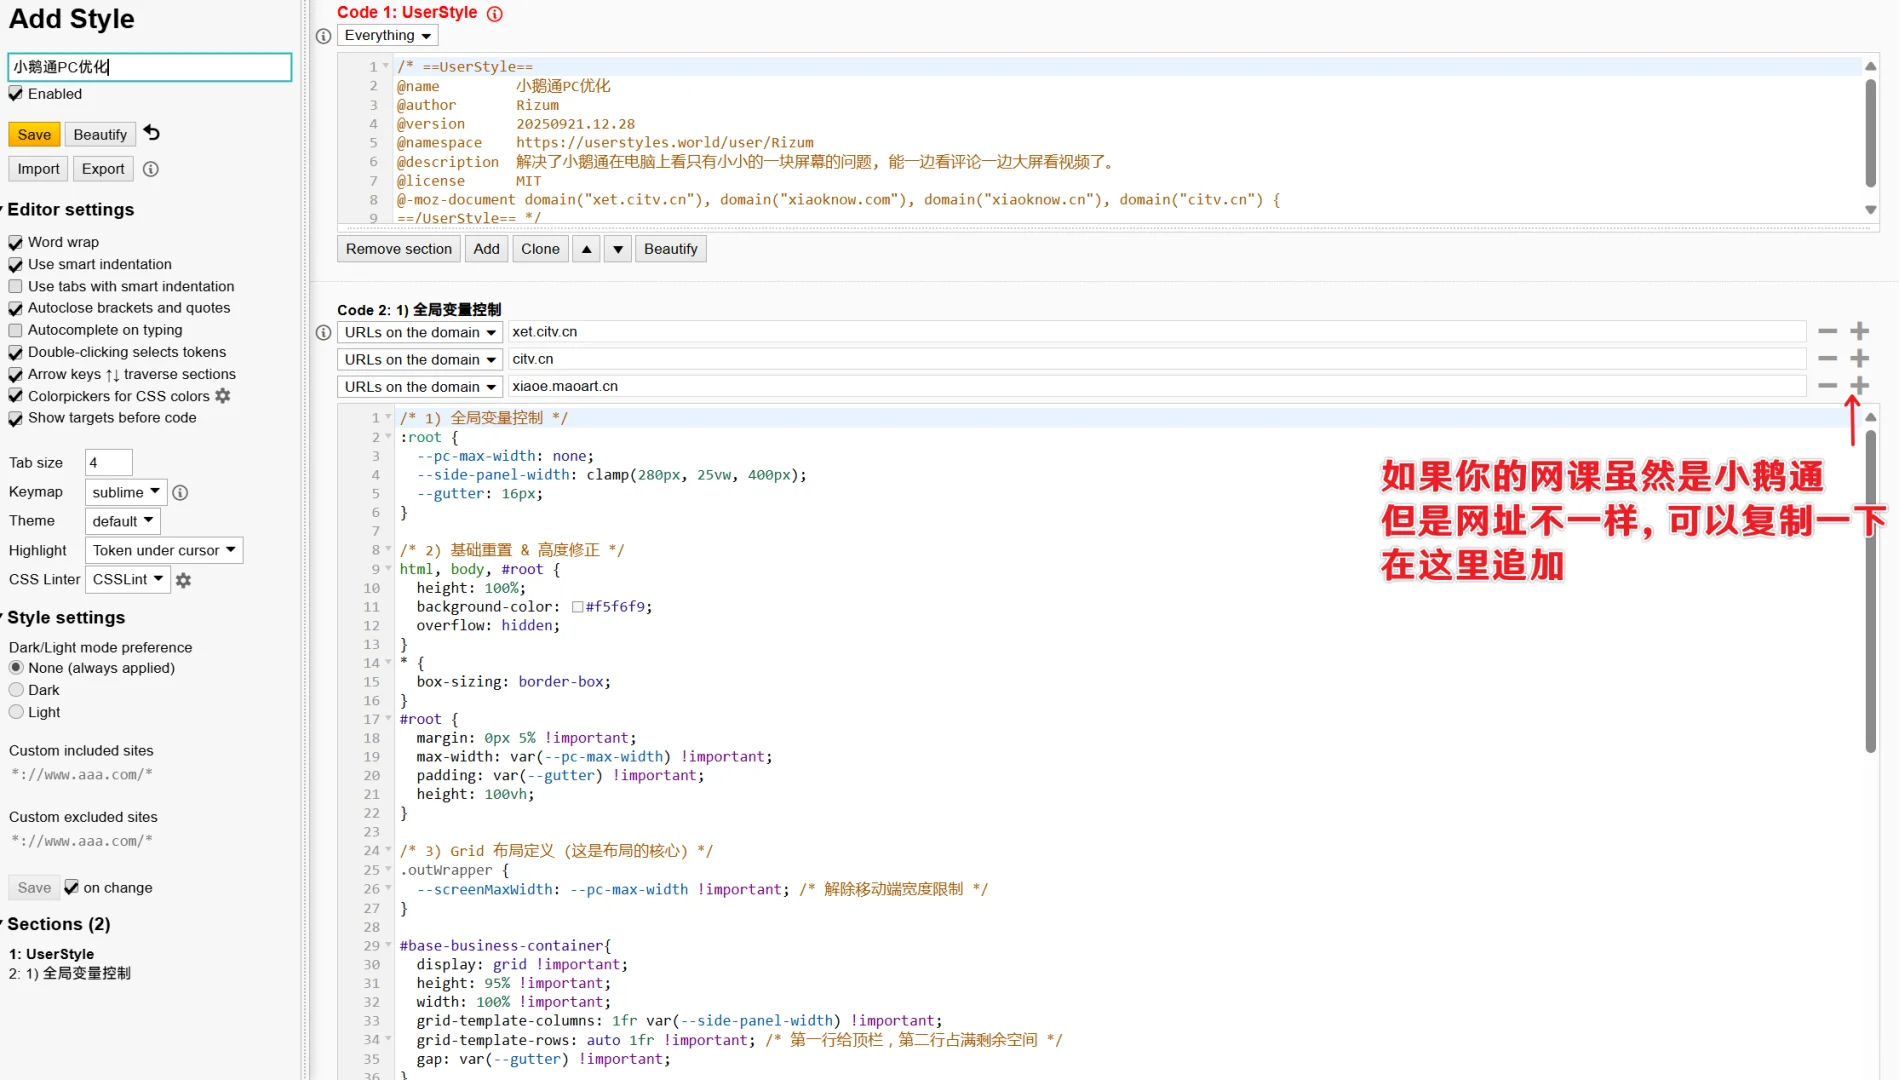
Task: Remove the xet.citv.cn target with minus
Action: coord(1827,331)
